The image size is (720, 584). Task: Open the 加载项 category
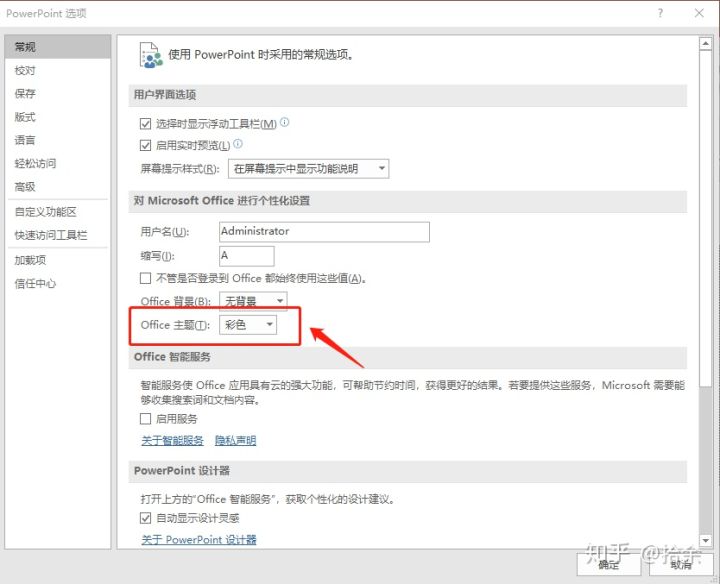(58, 260)
